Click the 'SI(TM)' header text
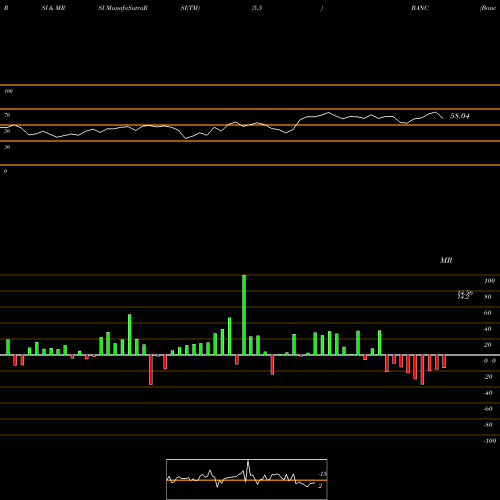This screenshot has height=500, width=500. [x=190, y=8]
